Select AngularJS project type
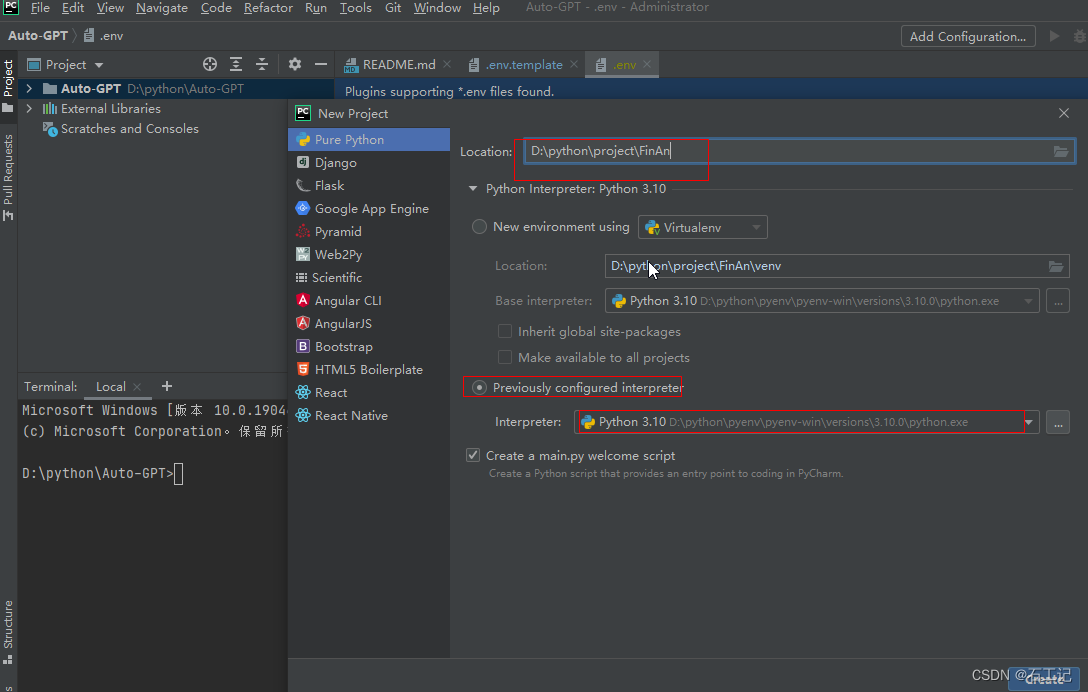 (x=369, y=323)
